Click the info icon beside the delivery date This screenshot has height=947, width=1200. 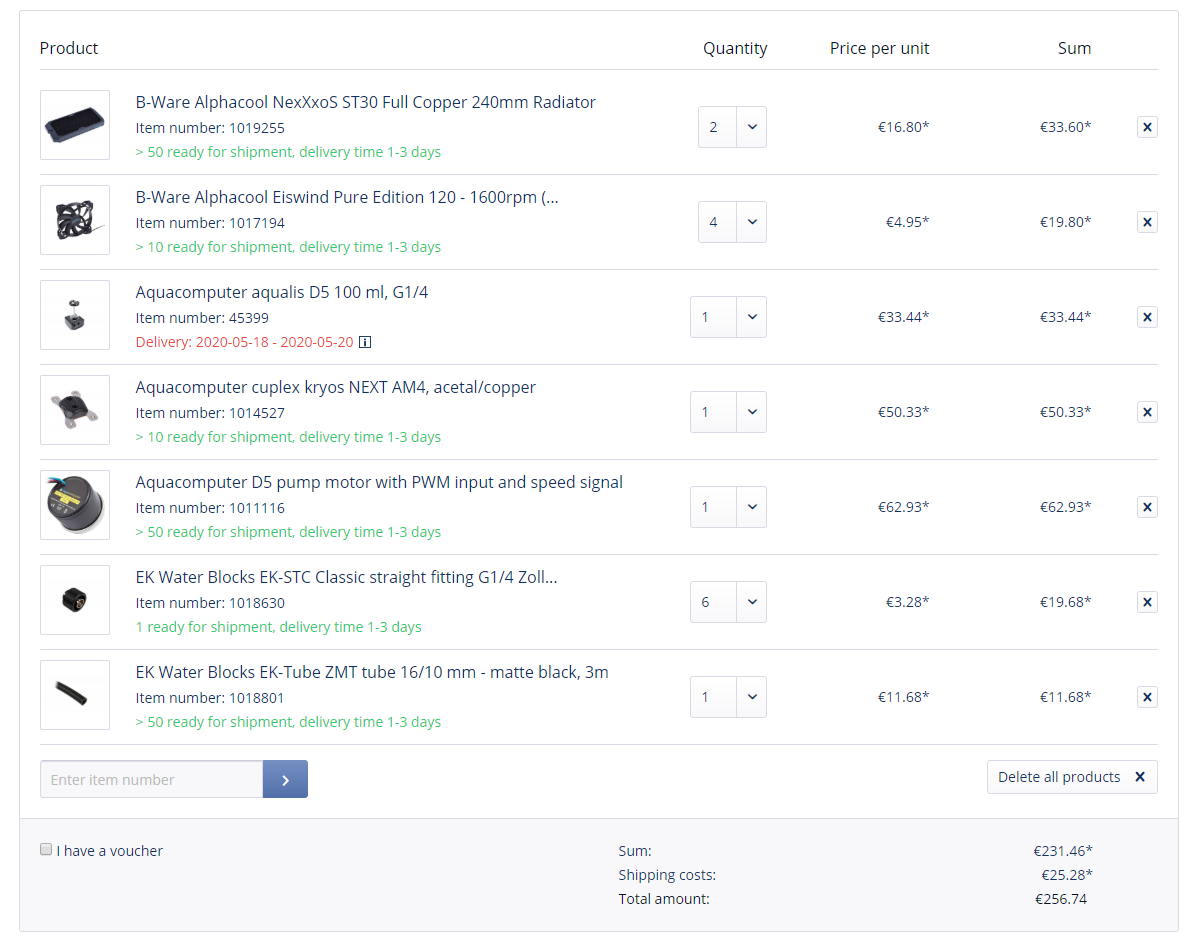click(365, 342)
